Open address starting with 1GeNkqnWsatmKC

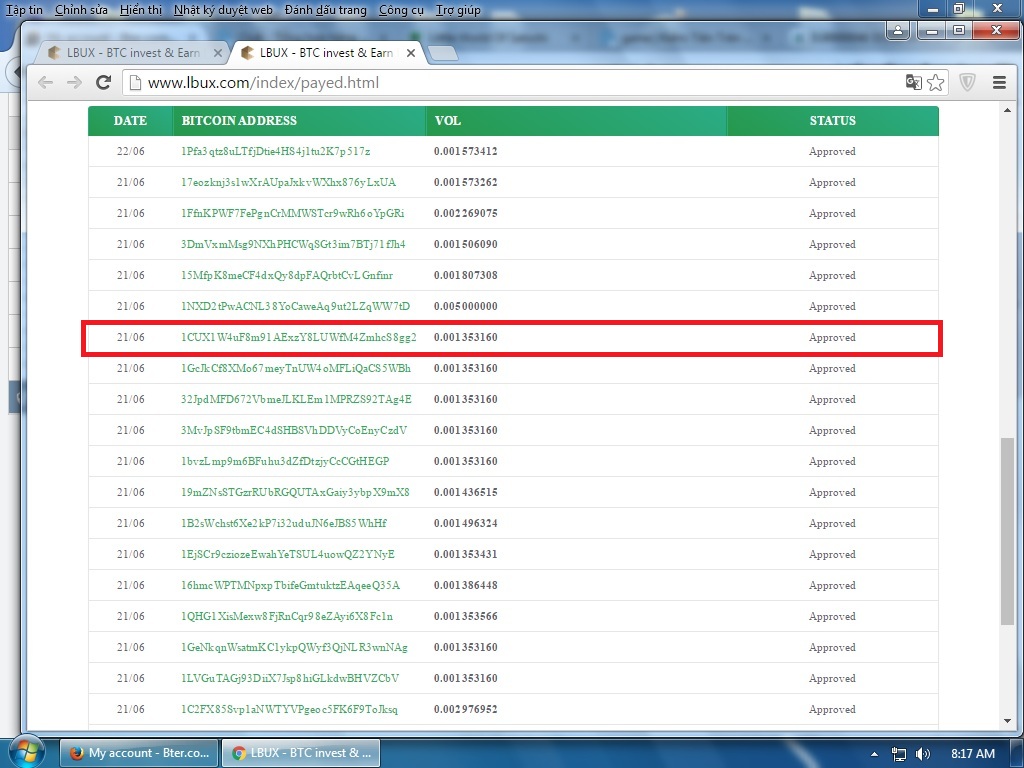click(294, 648)
